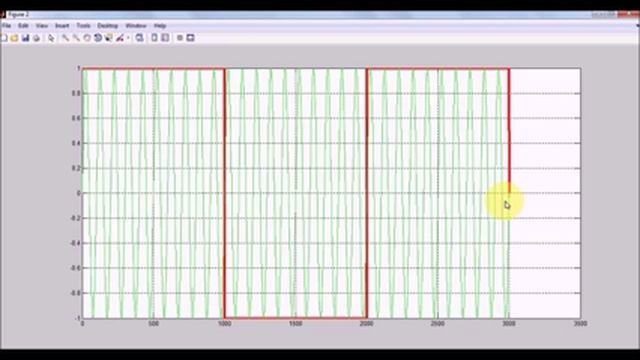Open the Help menu
The width and height of the screenshot is (640, 360).
pyautogui.click(x=160, y=26)
